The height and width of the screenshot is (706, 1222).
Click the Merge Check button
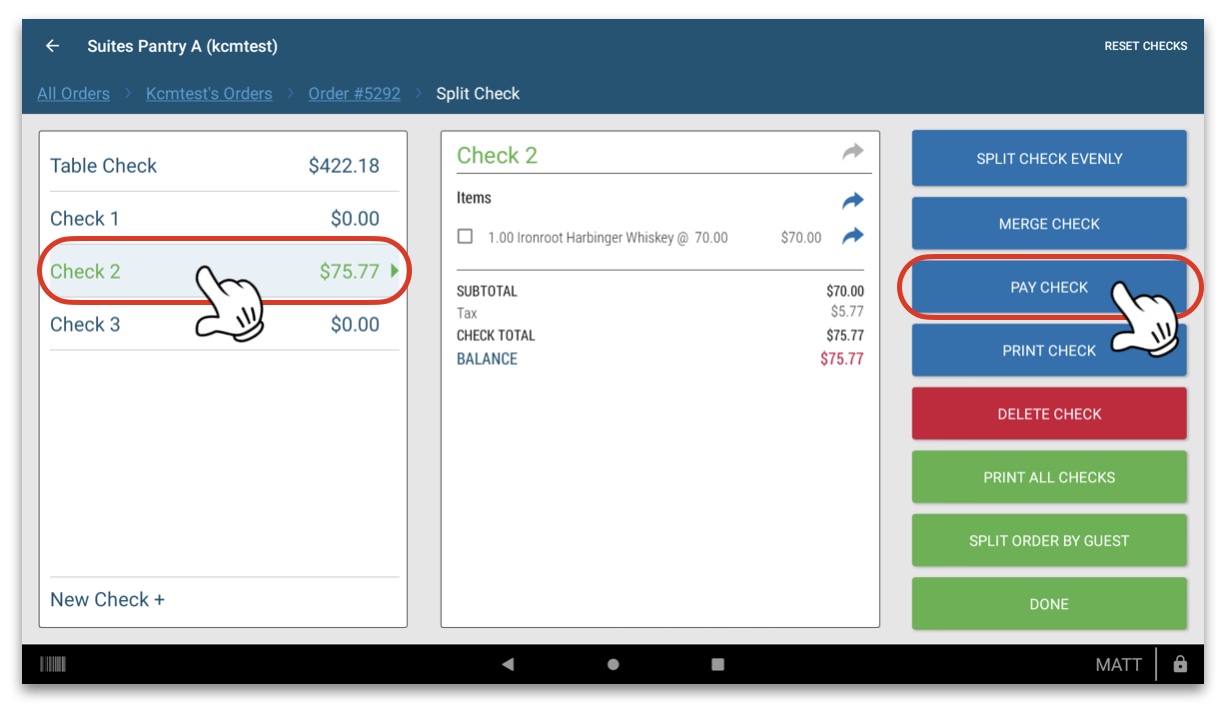(1049, 223)
